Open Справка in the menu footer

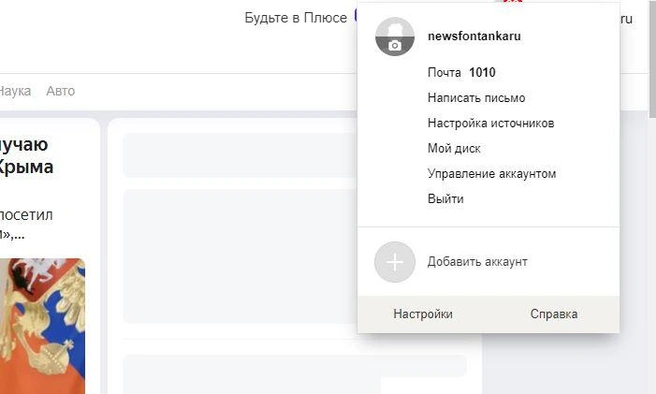click(x=554, y=314)
